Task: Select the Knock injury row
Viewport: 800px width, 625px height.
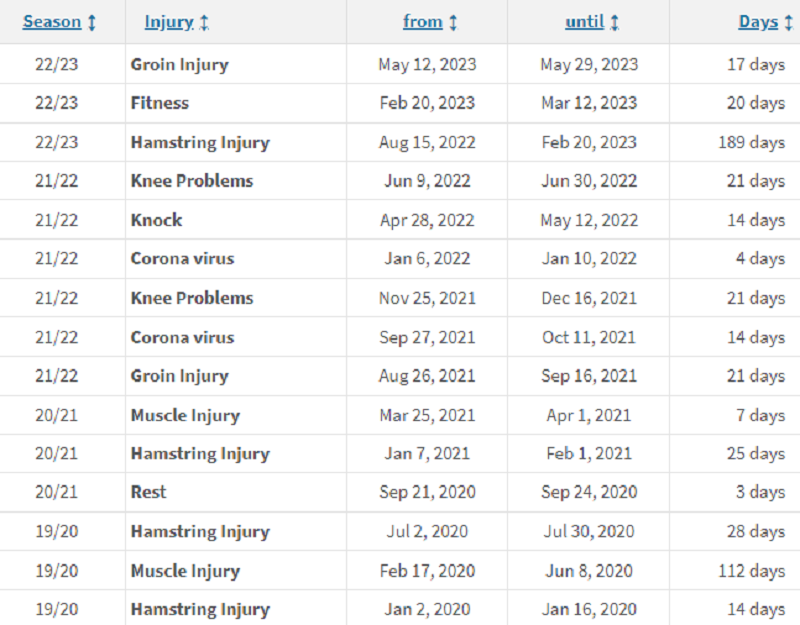Action: click(400, 220)
